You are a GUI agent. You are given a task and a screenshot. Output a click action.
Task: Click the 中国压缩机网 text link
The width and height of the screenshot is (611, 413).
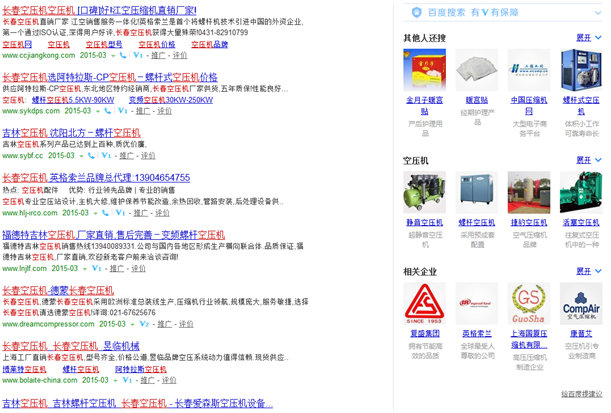click(x=529, y=106)
